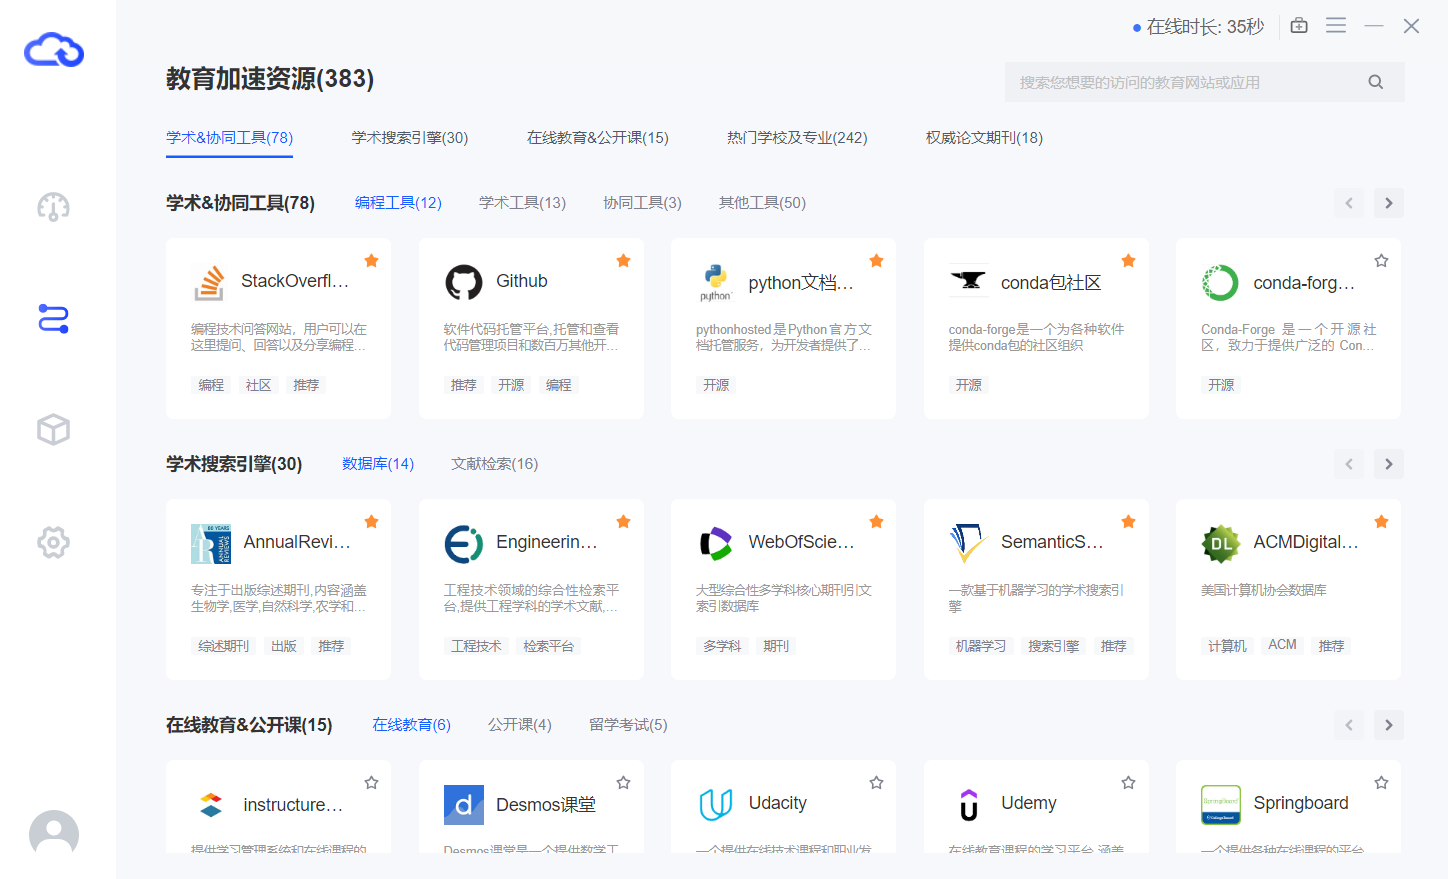The image size is (1448, 879).
Task: Click the Engineering Village logo icon
Action: [x=463, y=544]
